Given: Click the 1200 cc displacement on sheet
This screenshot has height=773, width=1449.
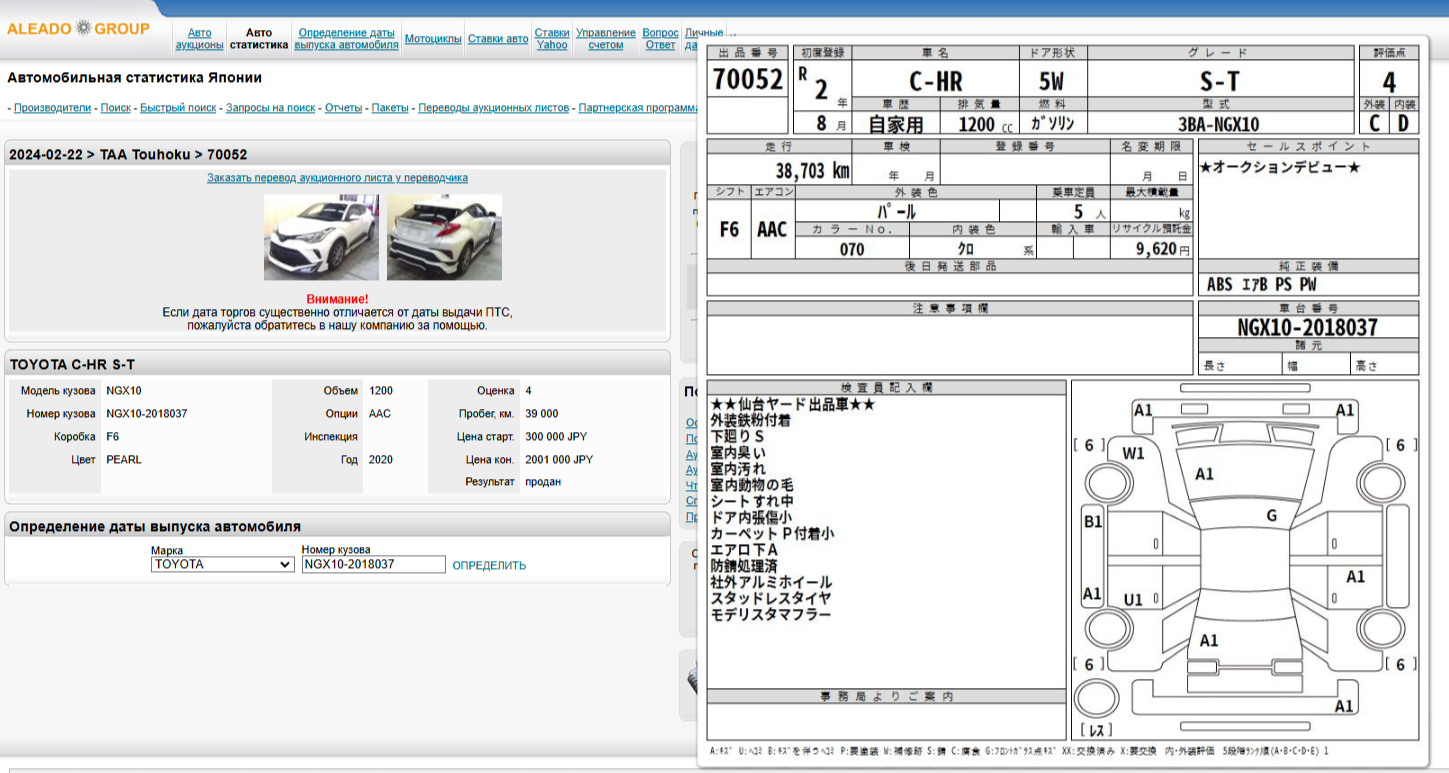Looking at the screenshot, I should coord(985,124).
